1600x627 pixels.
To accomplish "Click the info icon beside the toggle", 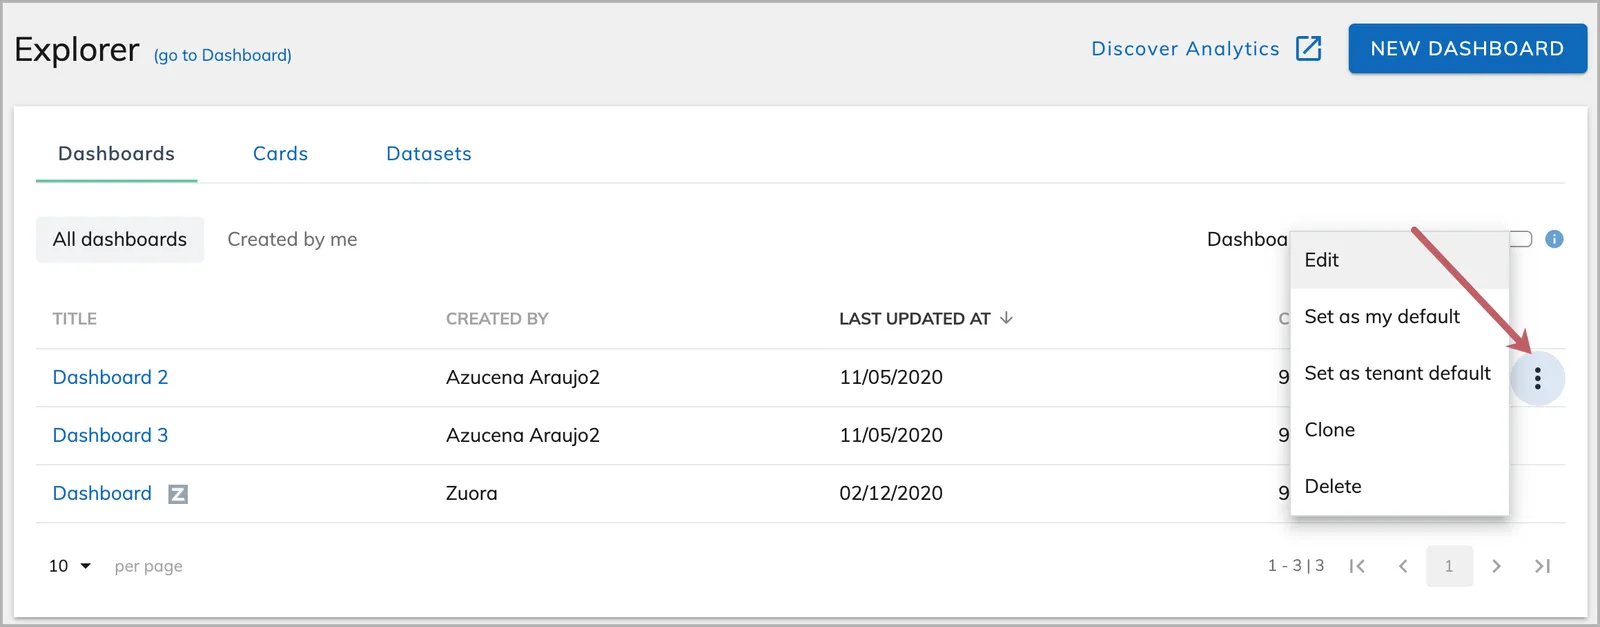I will 1554,239.
